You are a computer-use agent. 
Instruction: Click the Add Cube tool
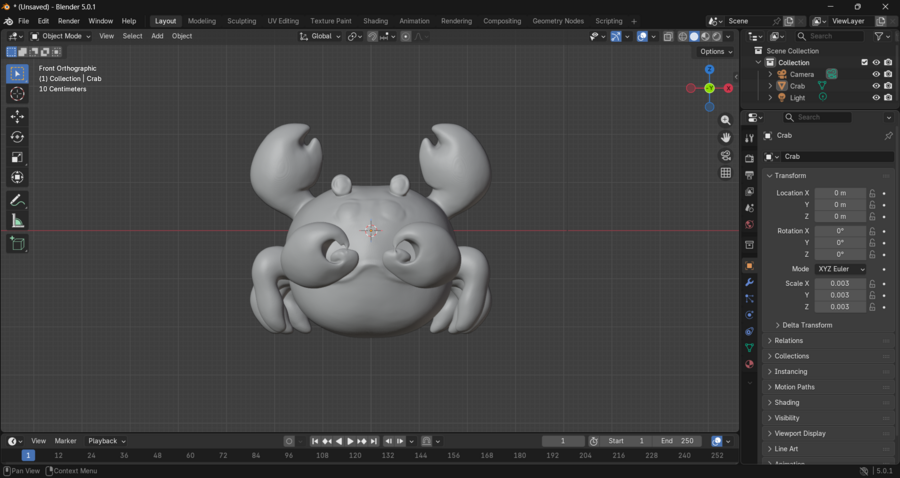click(x=17, y=243)
